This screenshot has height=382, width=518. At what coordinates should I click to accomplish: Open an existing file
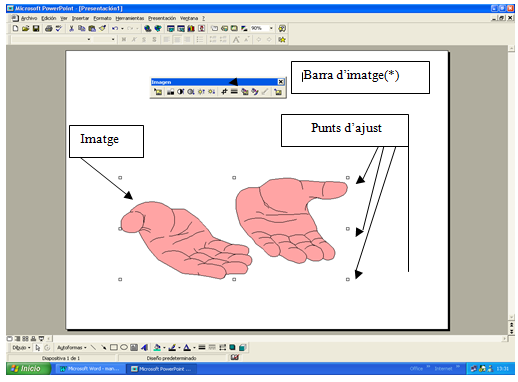pyautogui.click(x=26, y=29)
